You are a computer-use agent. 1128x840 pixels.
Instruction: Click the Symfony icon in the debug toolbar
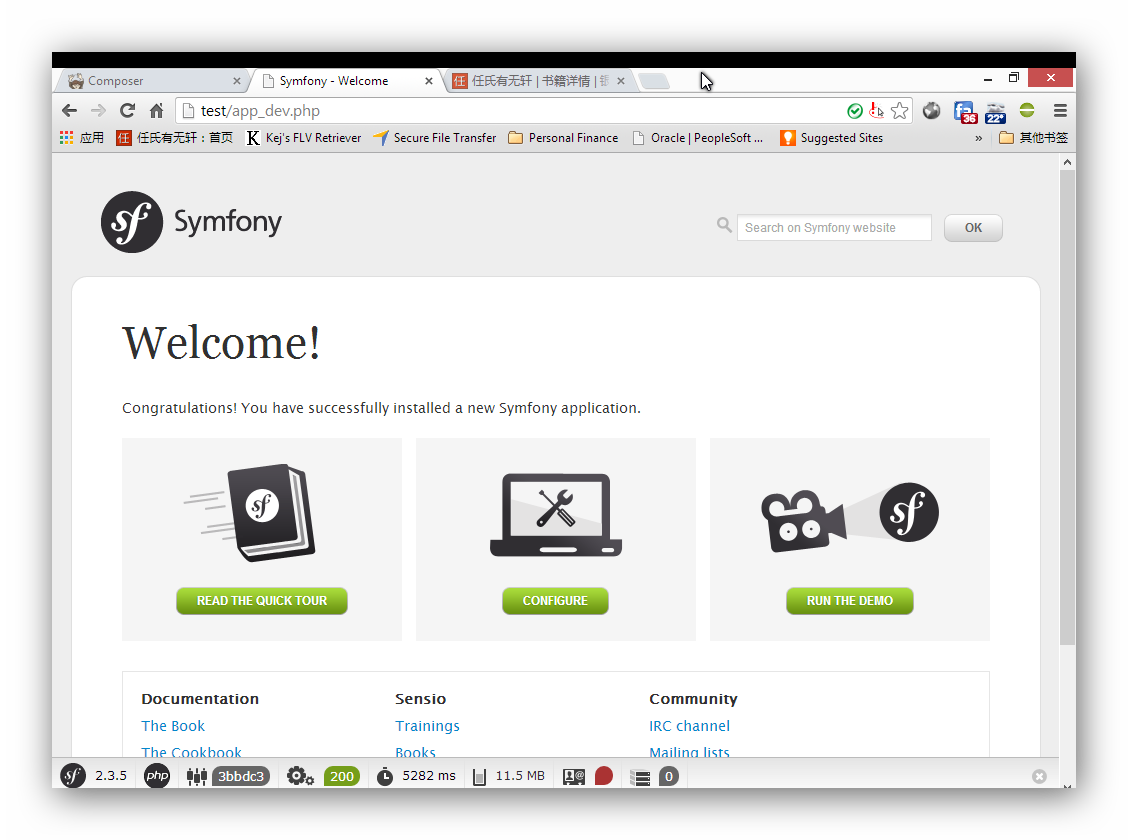(73, 776)
